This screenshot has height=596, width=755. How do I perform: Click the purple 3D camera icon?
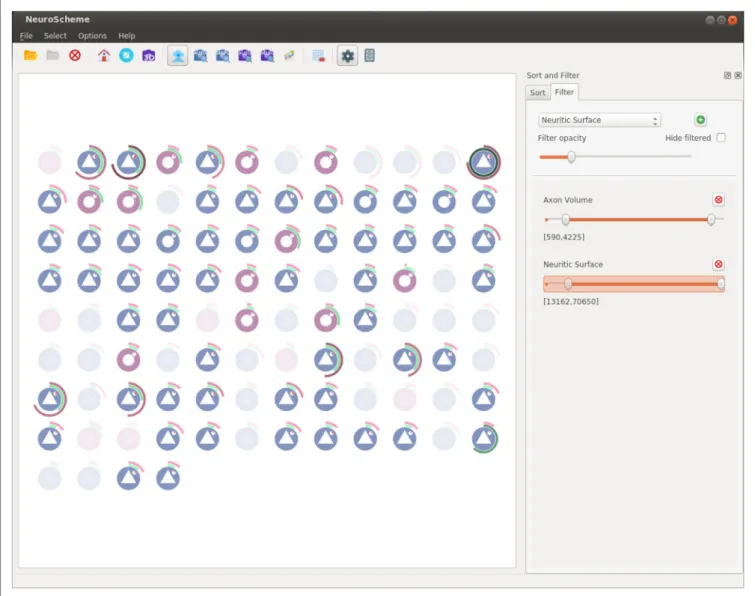[148, 56]
